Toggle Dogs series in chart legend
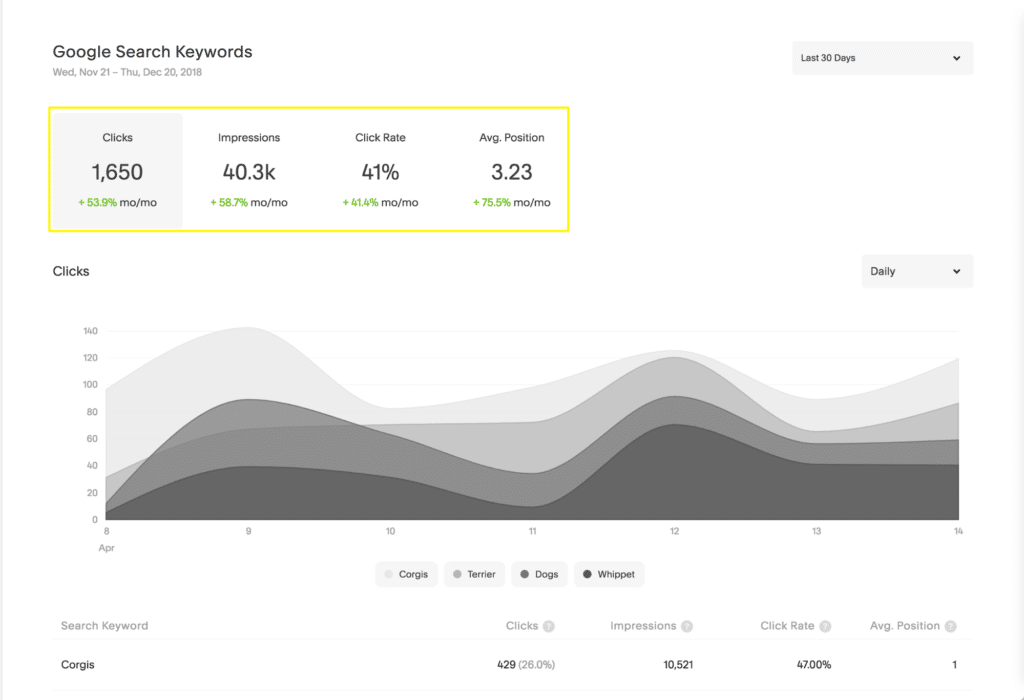Viewport: 1024px width, 700px height. click(x=540, y=575)
